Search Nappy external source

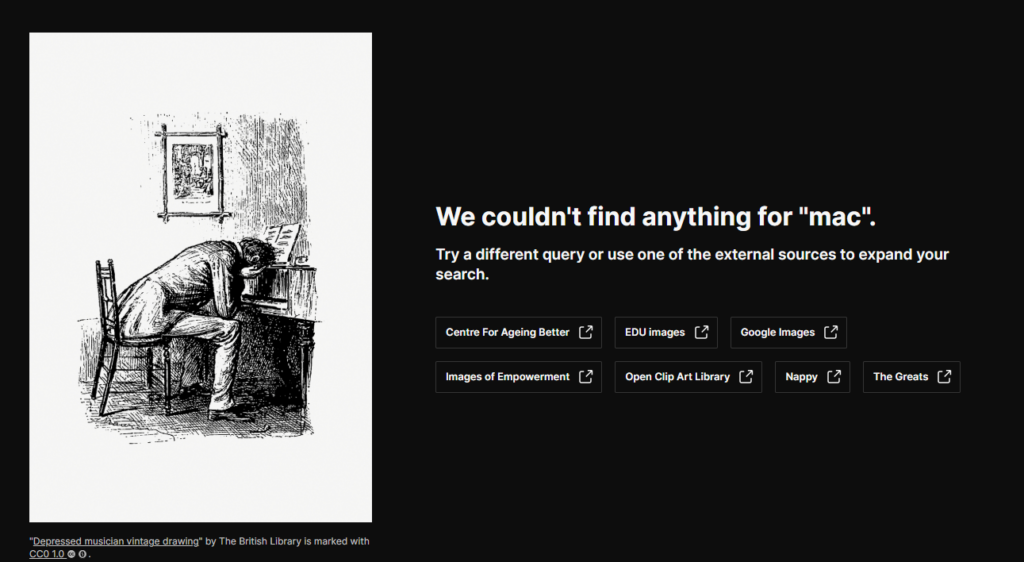tap(801, 377)
